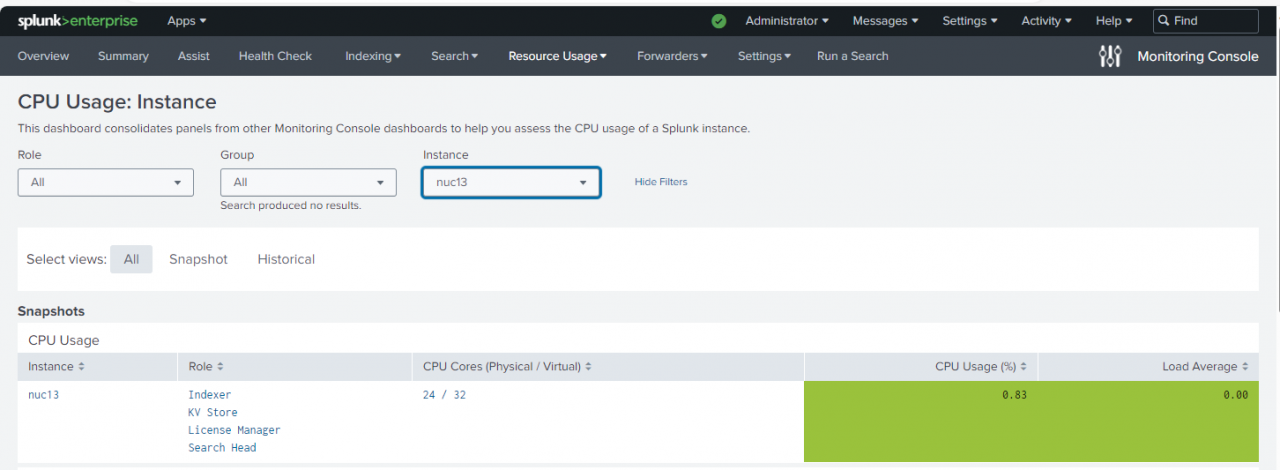Click 'Search produced no results.' message

pyautogui.click(x=291, y=205)
